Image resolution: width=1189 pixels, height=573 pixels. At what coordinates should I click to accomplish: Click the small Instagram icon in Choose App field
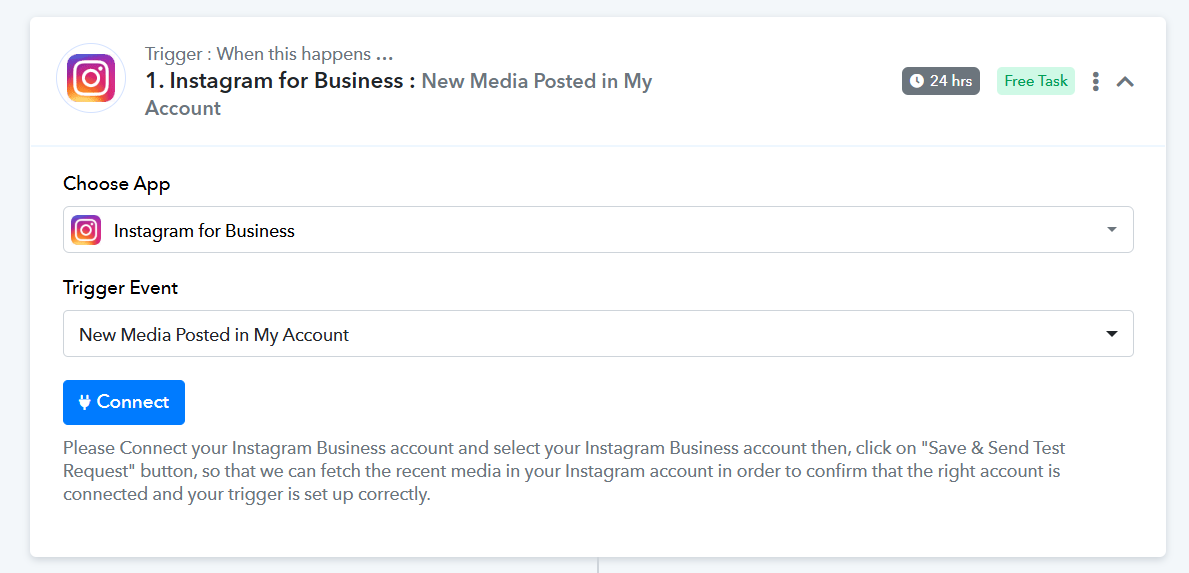(87, 230)
